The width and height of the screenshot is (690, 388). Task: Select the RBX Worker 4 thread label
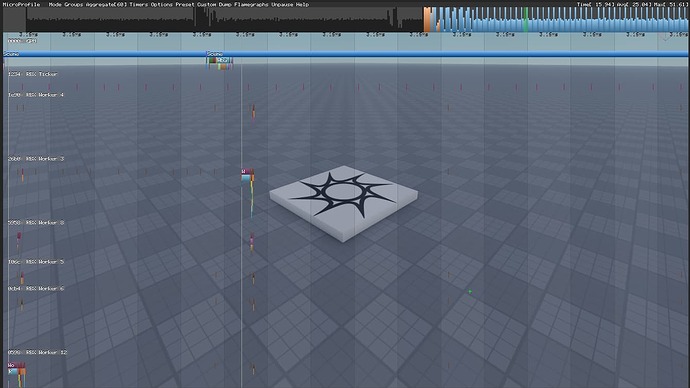(x=36, y=95)
